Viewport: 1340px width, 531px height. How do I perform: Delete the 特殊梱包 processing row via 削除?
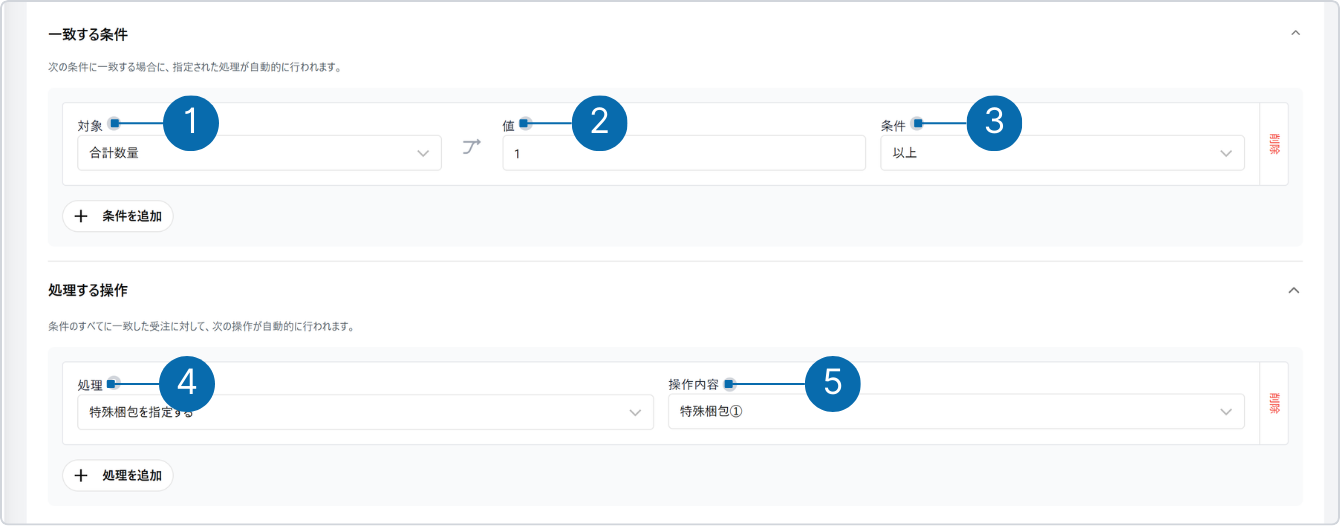(x=1273, y=402)
